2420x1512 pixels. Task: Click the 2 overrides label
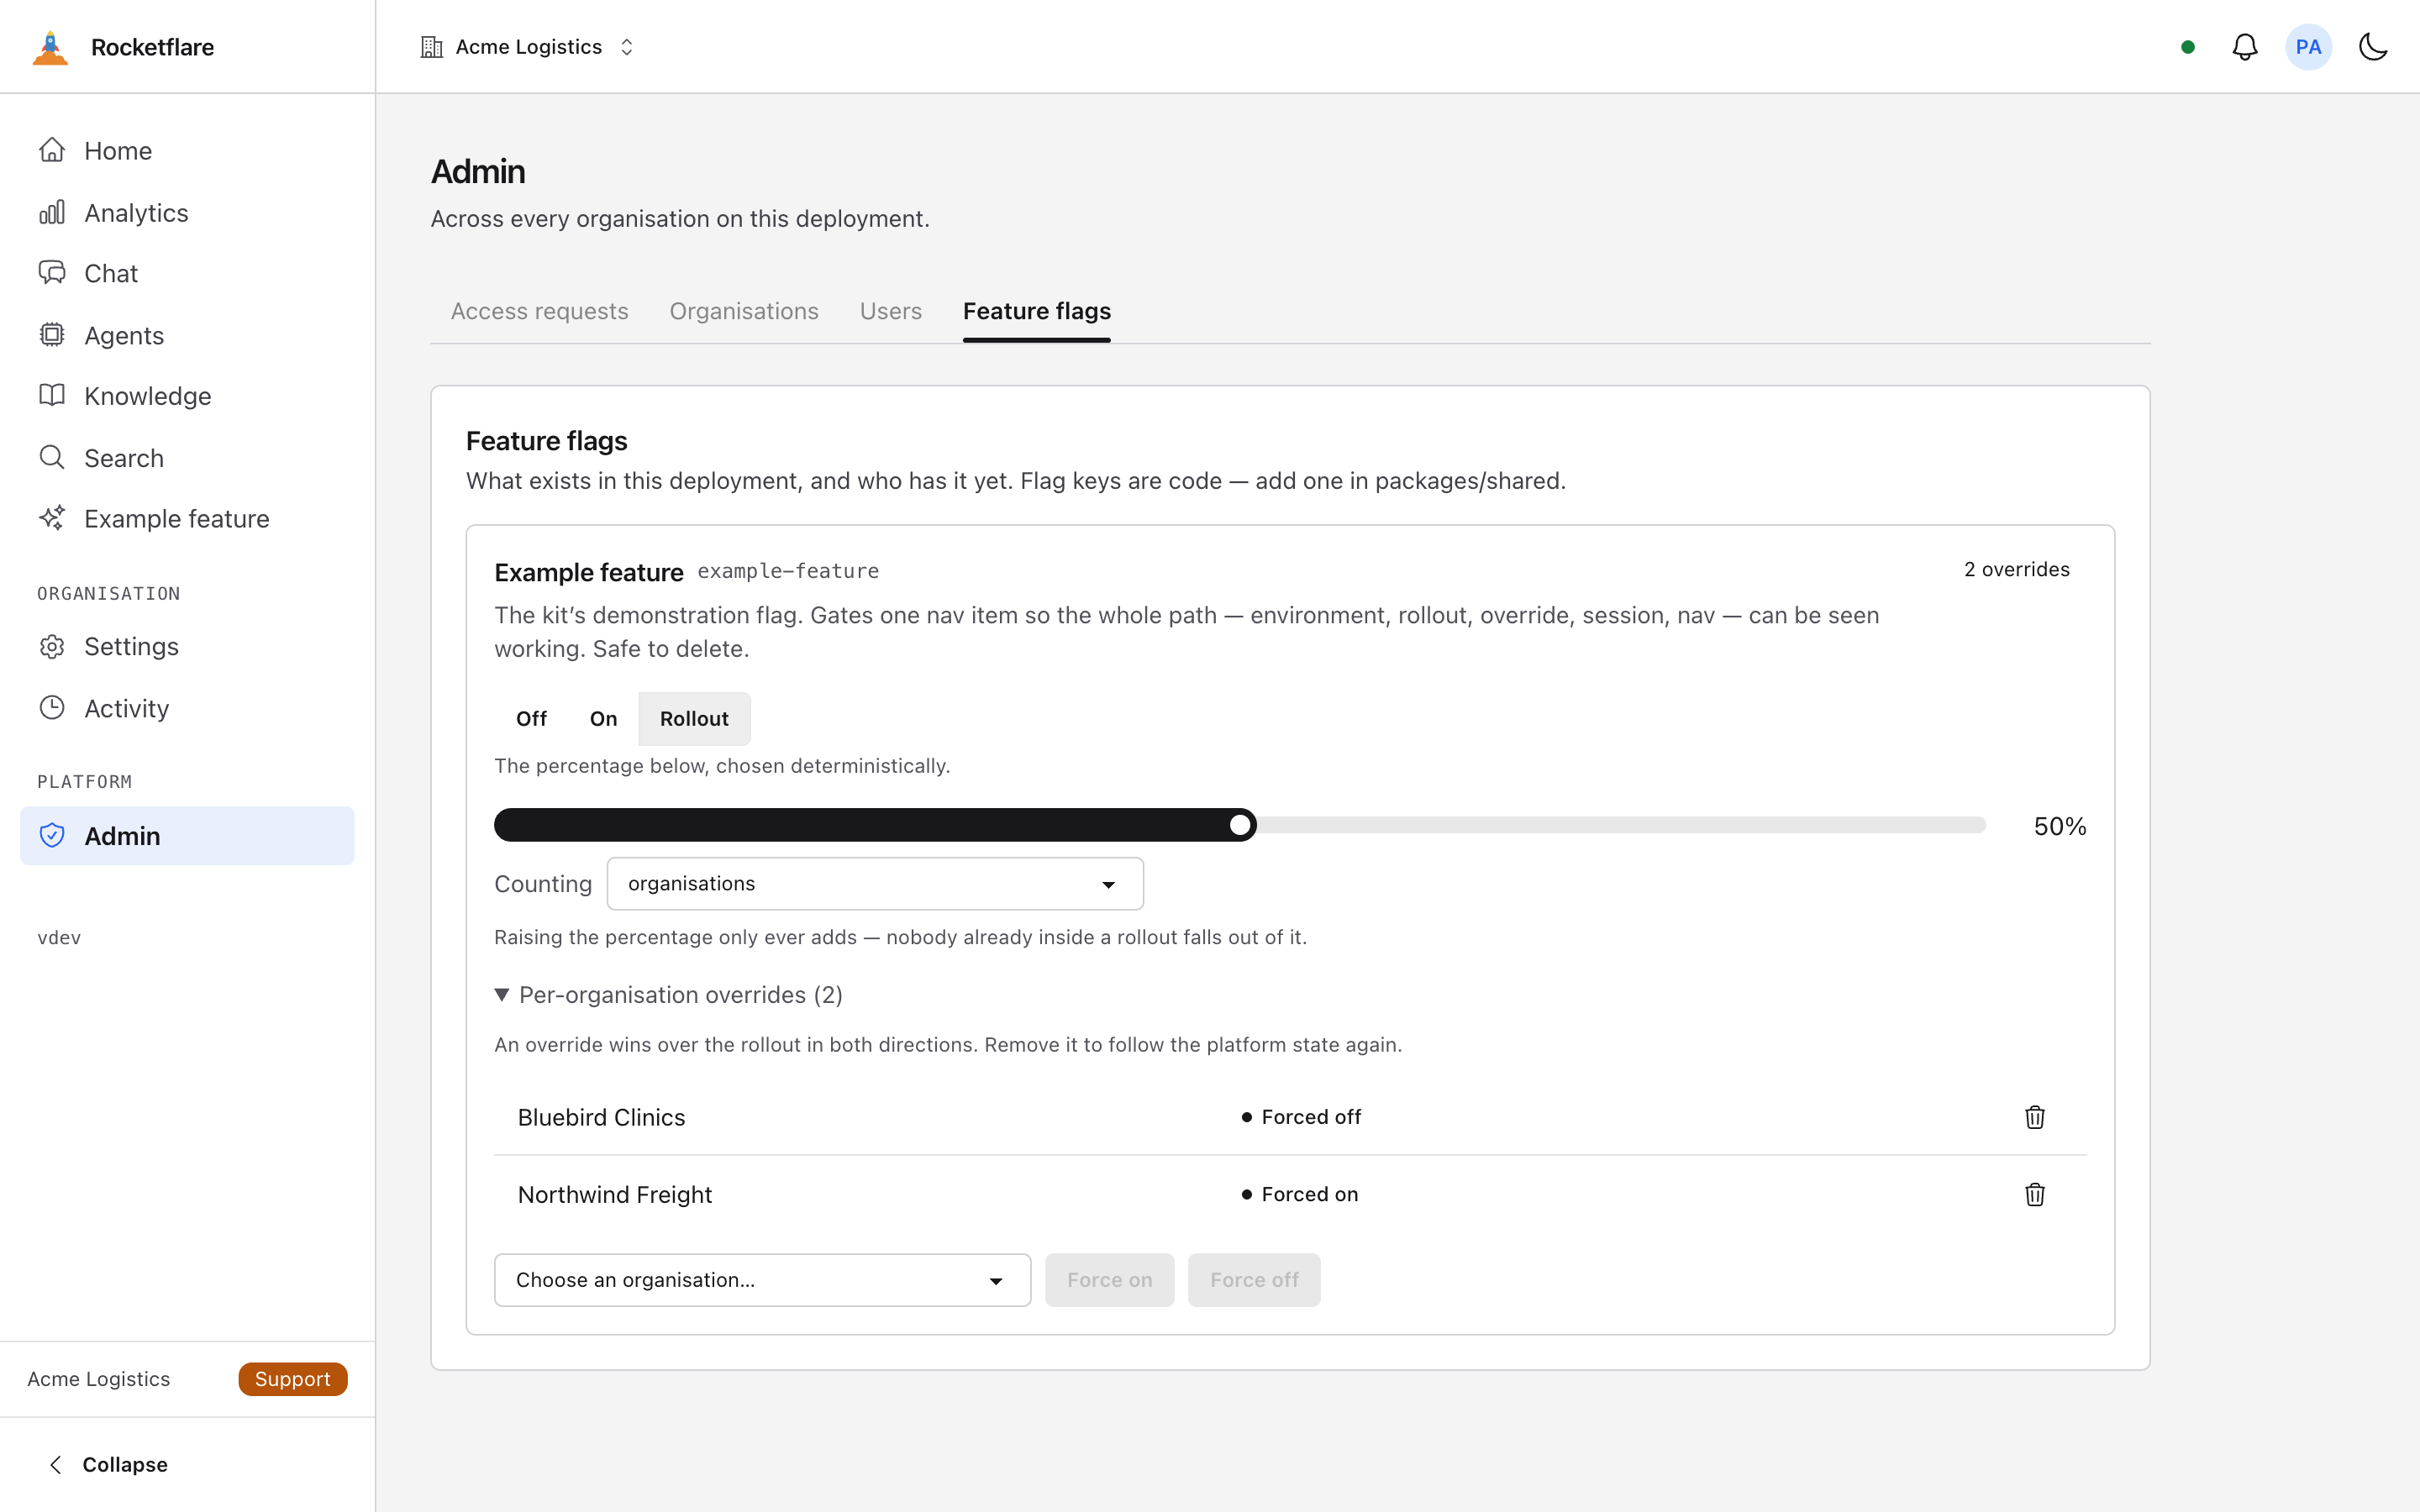[2016, 570]
